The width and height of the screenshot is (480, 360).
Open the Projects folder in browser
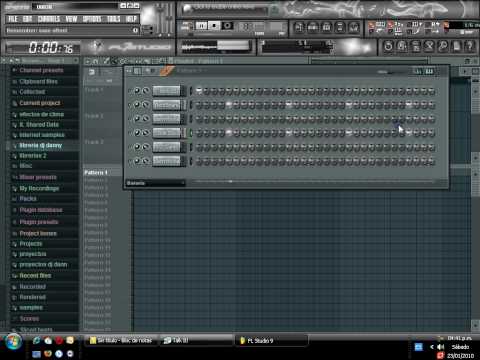click(x=31, y=244)
